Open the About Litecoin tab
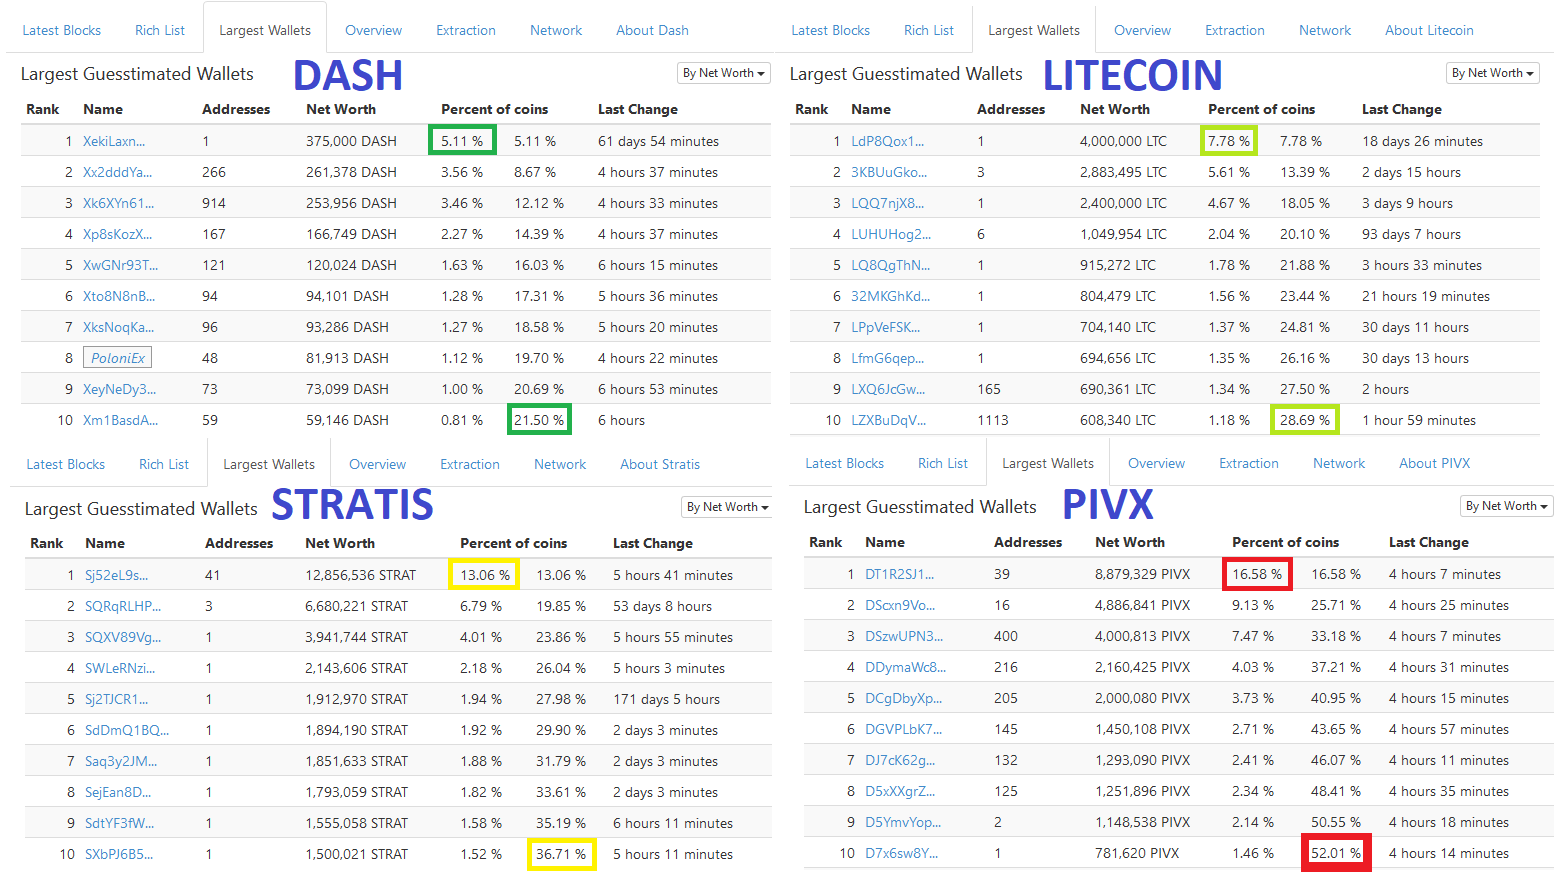 click(1429, 30)
